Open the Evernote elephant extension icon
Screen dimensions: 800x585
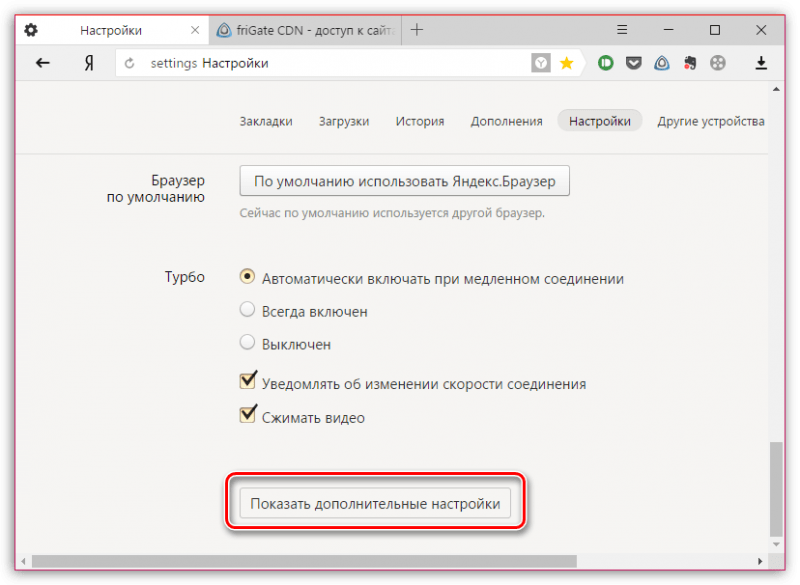coord(689,63)
